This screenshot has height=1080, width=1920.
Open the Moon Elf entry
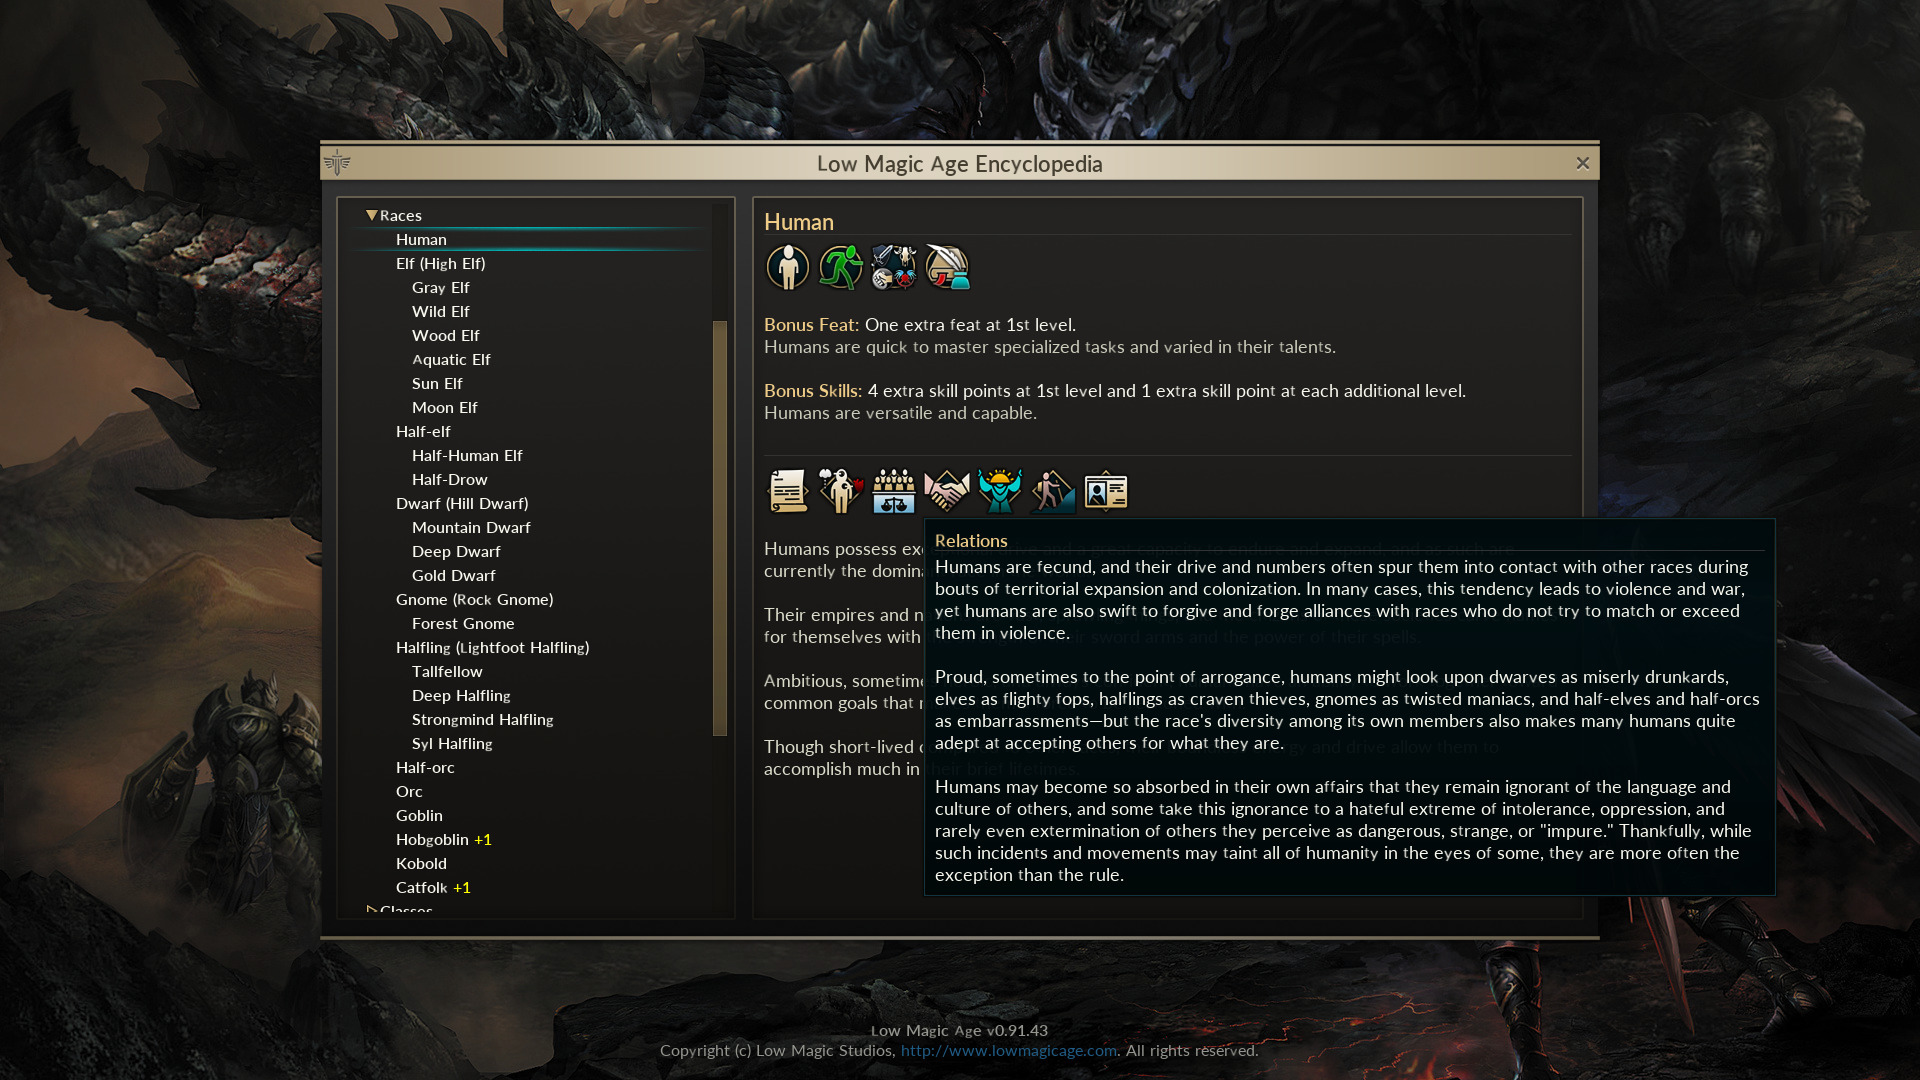click(x=444, y=407)
